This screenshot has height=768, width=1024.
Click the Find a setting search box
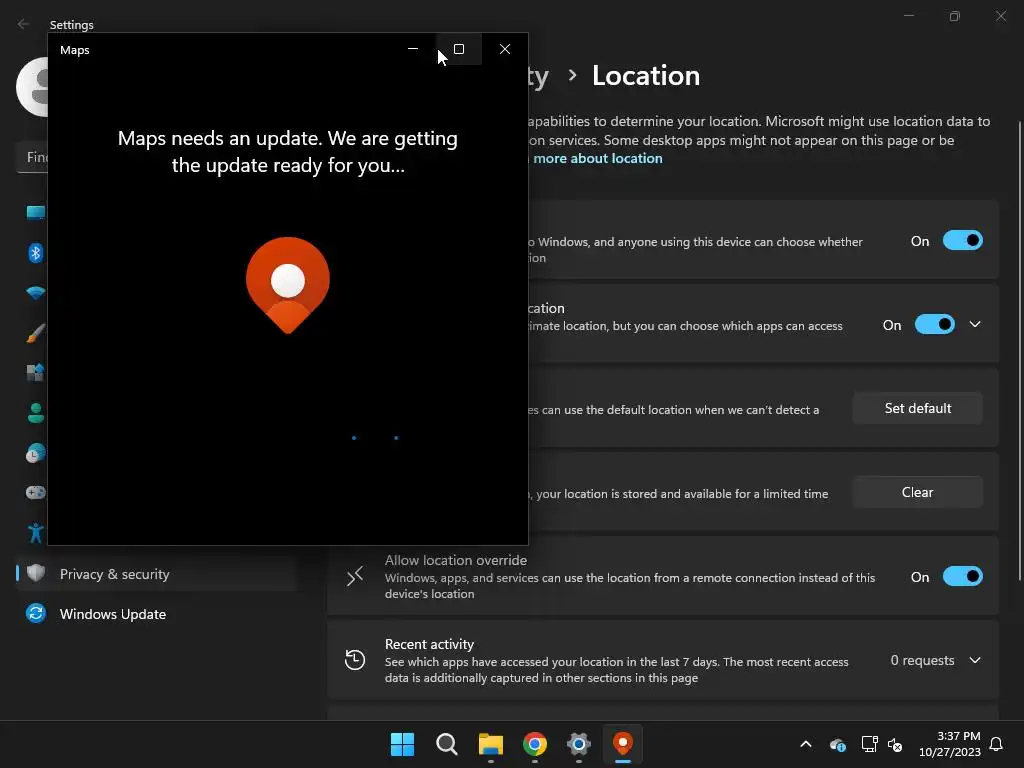(x=32, y=157)
